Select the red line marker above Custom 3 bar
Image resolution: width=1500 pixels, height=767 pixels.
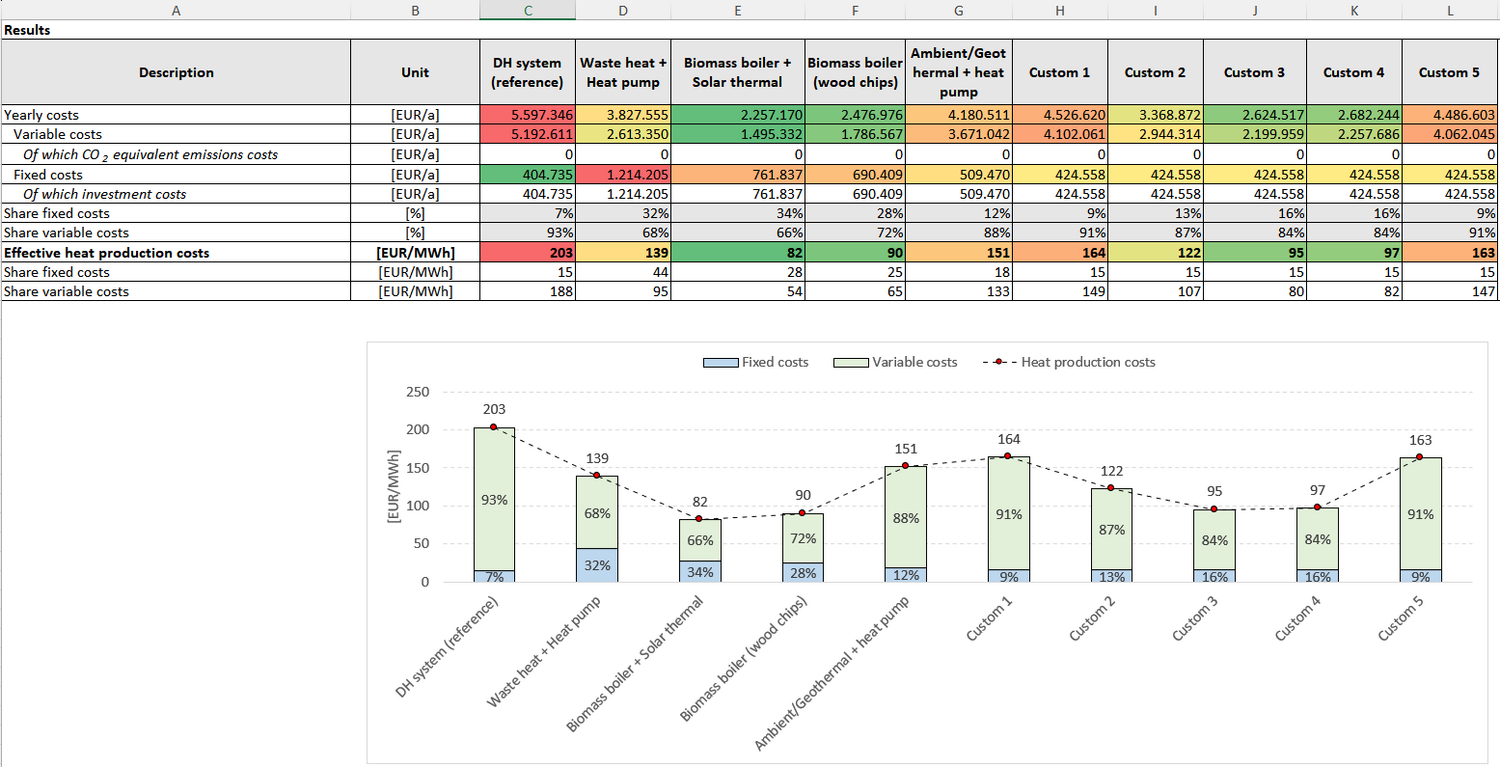coord(1213,509)
